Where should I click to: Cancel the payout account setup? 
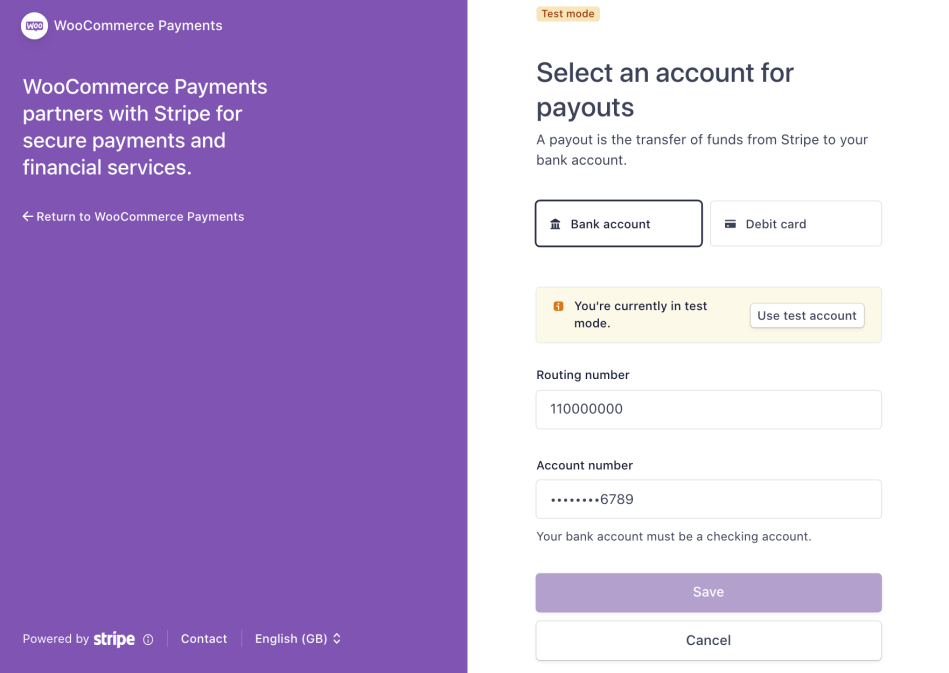[708, 640]
